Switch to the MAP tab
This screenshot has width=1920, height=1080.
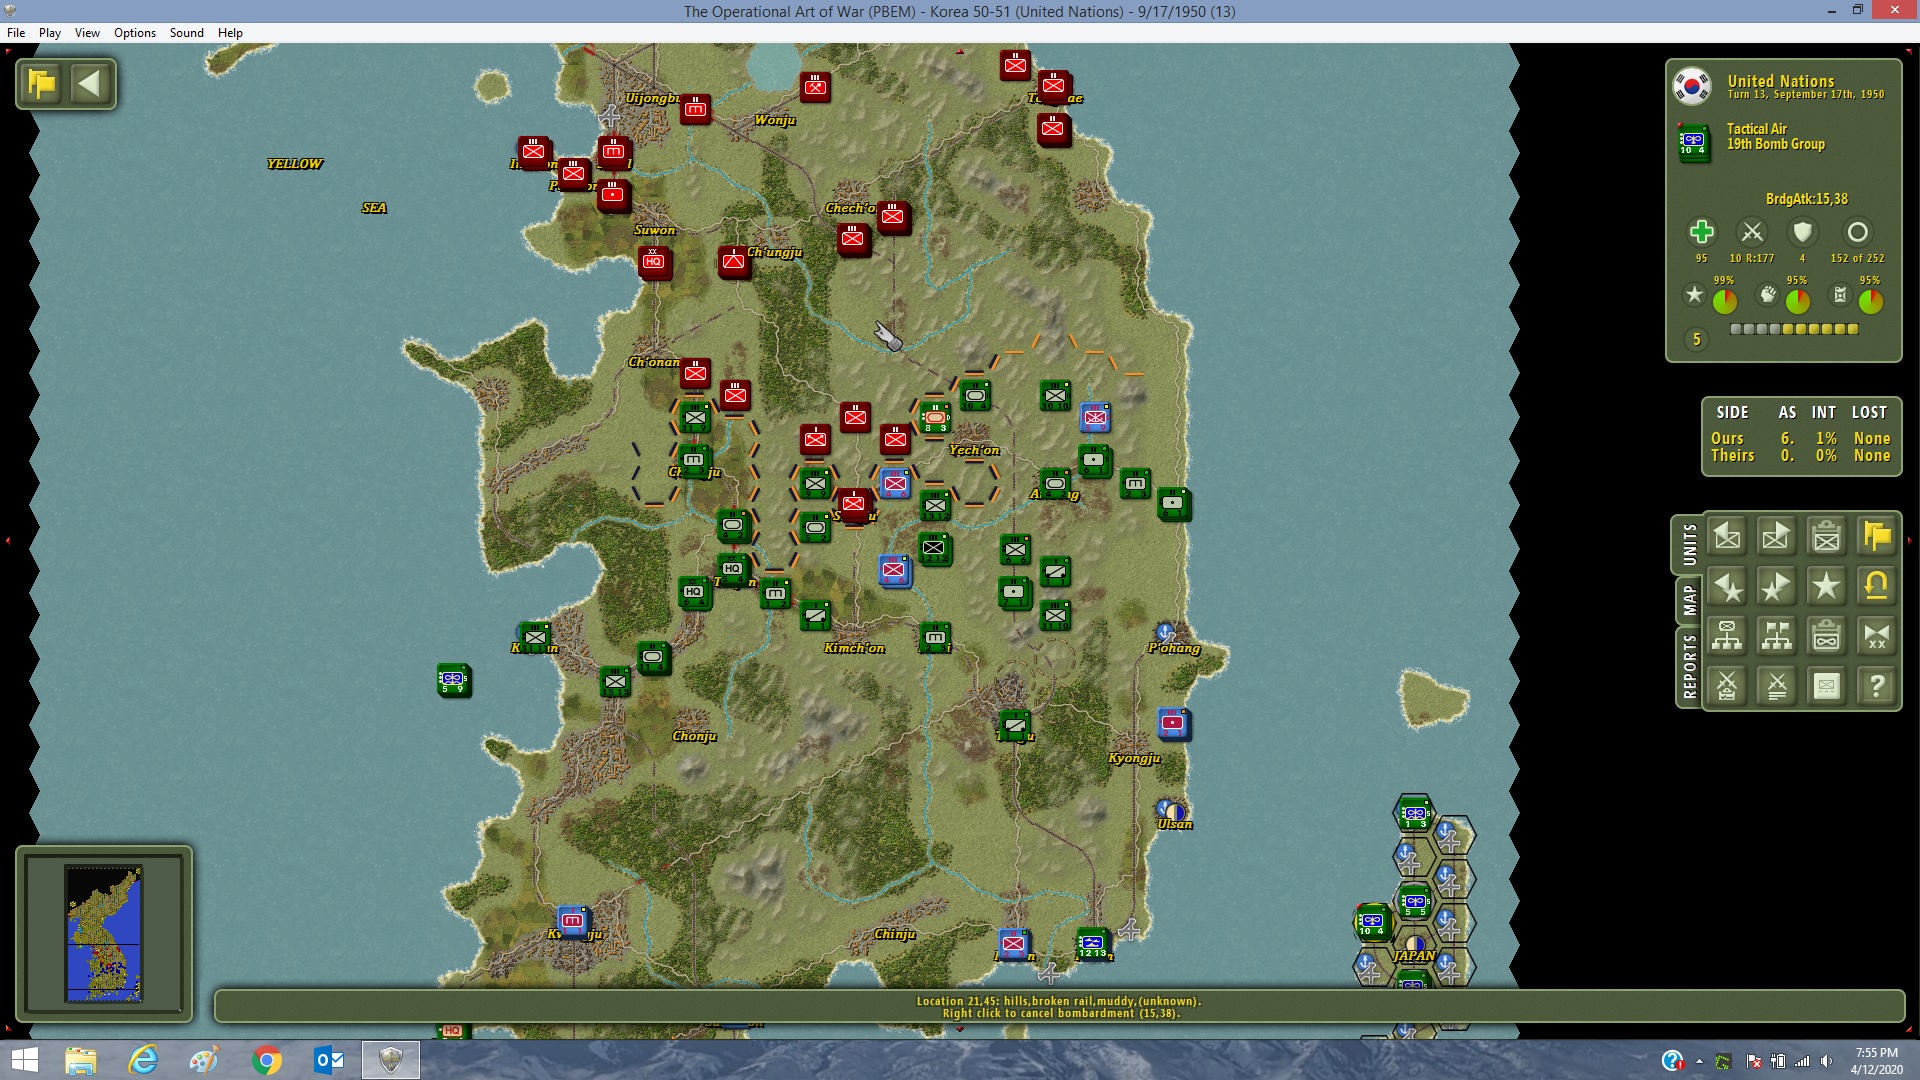pyautogui.click(x=1689, y=600)
